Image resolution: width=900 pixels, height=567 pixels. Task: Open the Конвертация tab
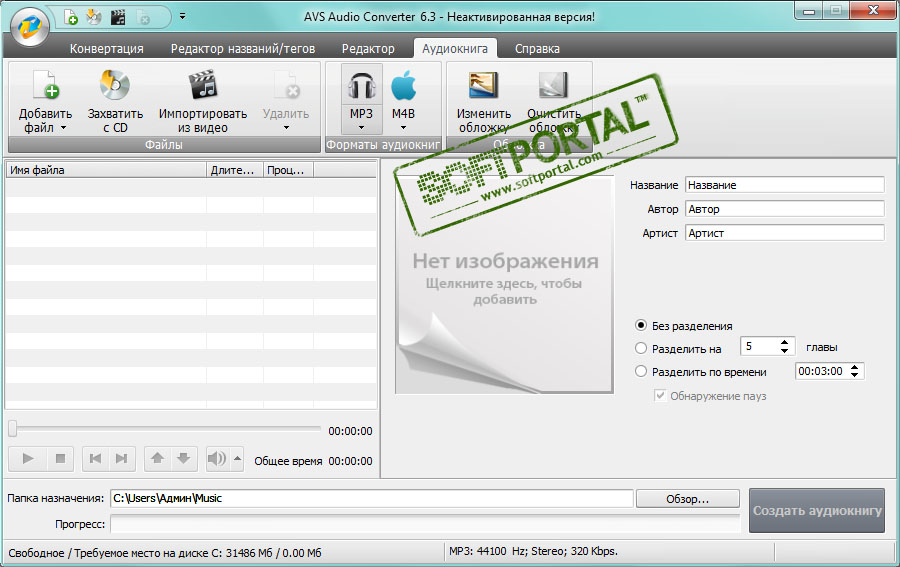107,49
